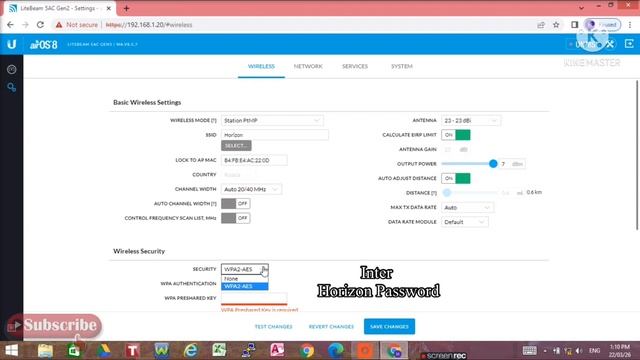Go back using the browser back arrow

(x=10, y=25)
